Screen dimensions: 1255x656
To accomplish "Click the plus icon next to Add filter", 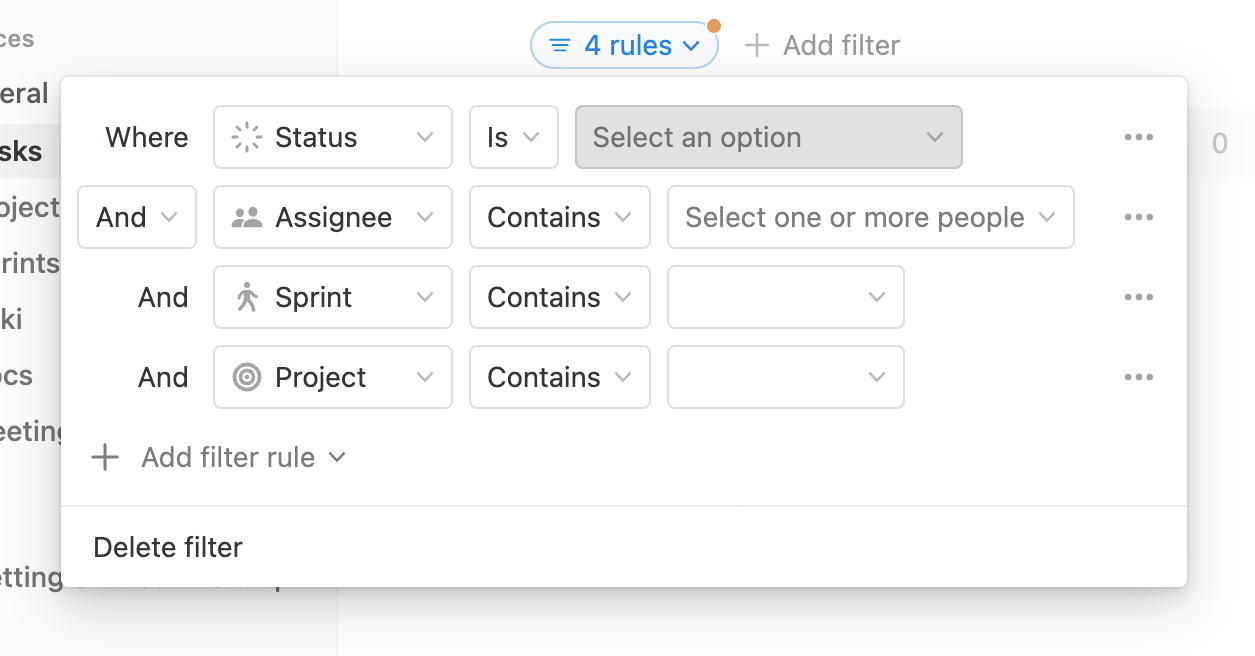I will 757,45.
